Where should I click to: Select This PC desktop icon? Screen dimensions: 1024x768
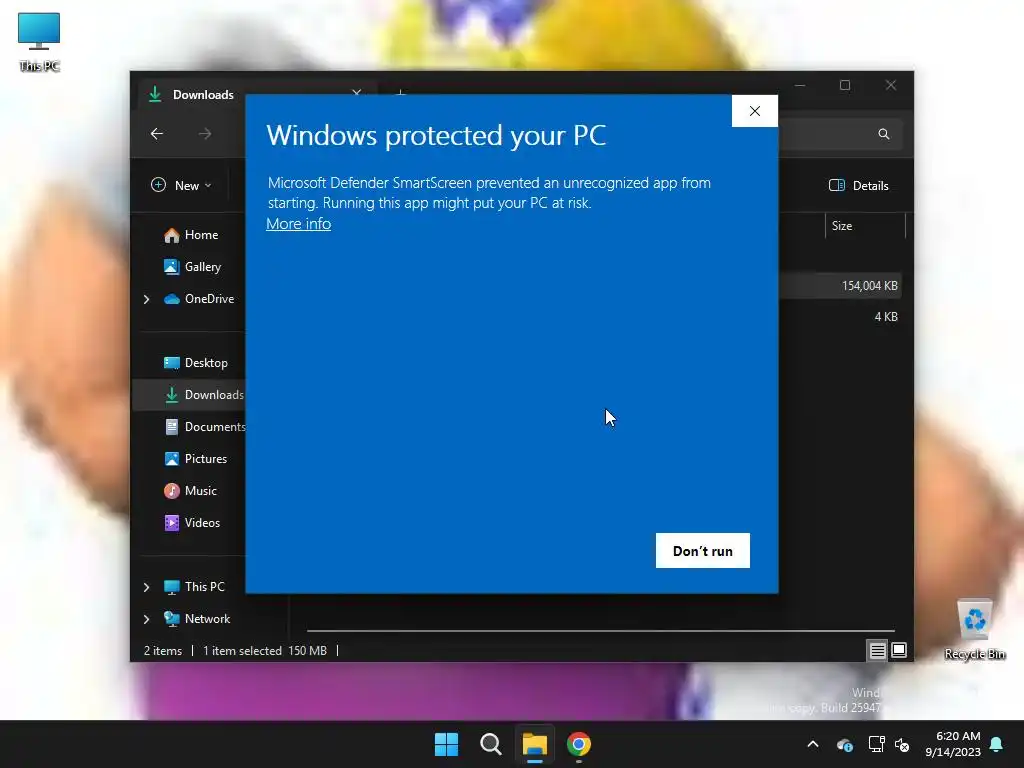click(39, 42)
